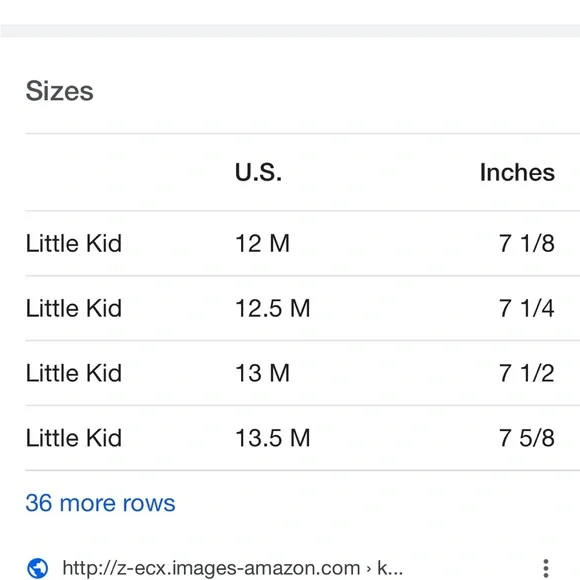
Task: Click the 7 1/8 inches value
Action: point(527,243)
